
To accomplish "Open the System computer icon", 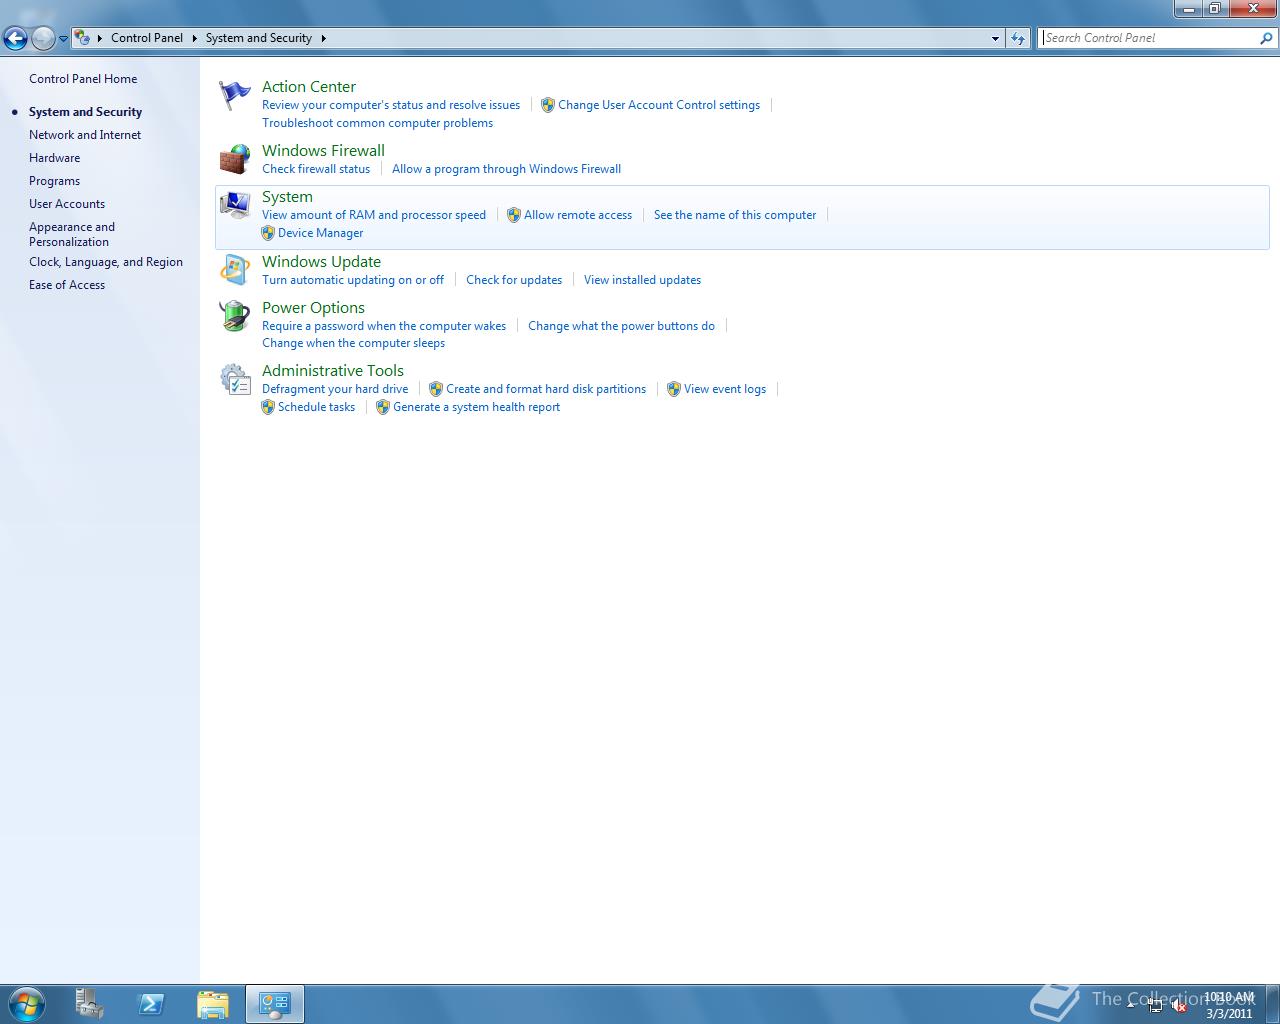I will point(235,205).
